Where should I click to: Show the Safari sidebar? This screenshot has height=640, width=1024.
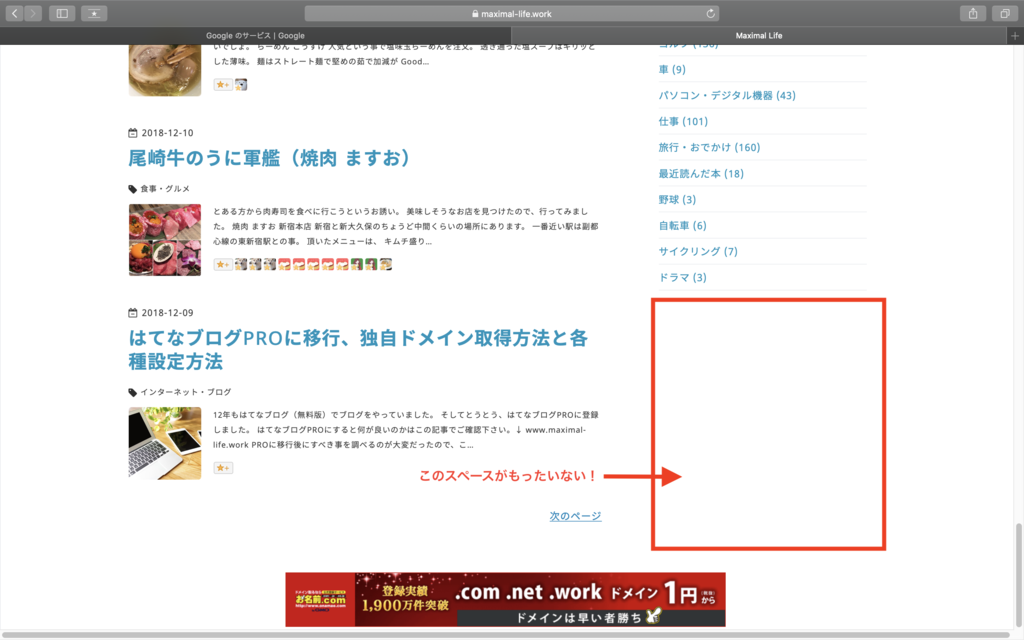pyautogui.click(x=62, y=13)
